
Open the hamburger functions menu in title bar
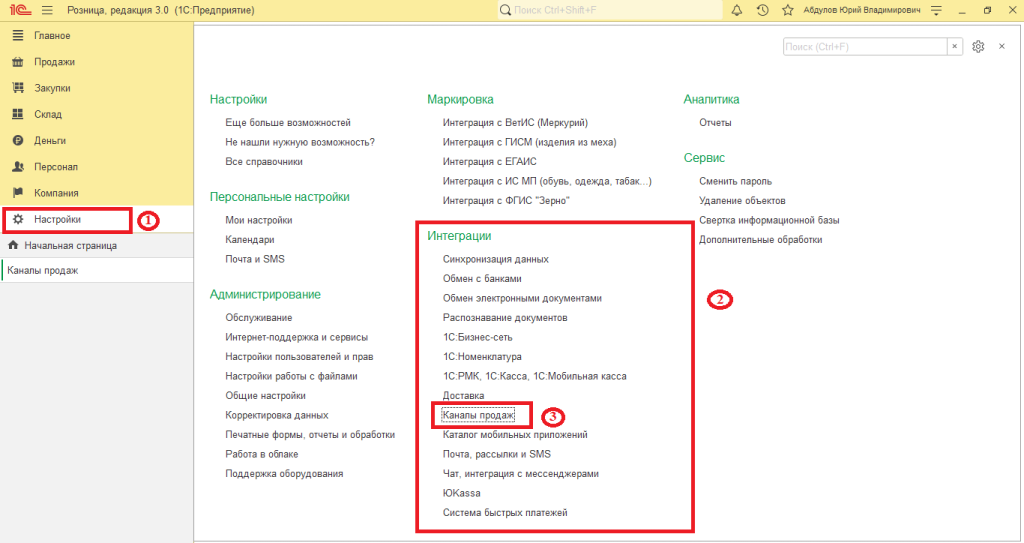48,10
